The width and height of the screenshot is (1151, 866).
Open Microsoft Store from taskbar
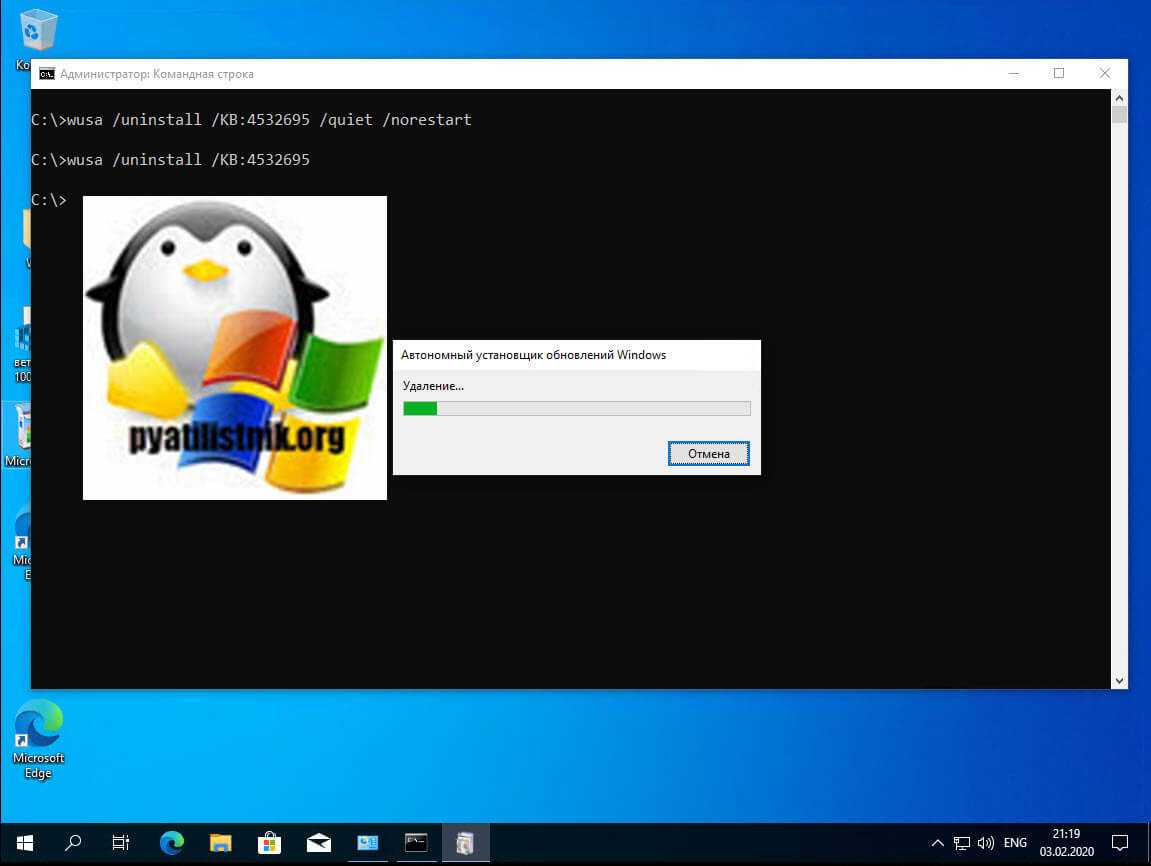coord(269,842)
